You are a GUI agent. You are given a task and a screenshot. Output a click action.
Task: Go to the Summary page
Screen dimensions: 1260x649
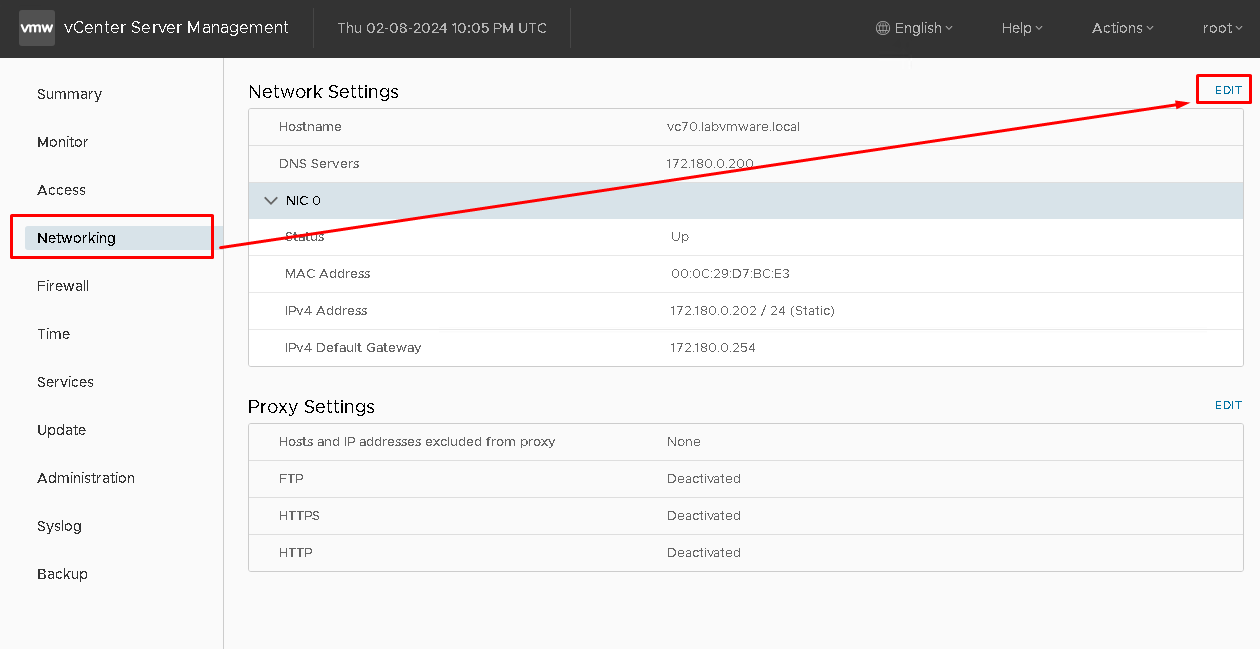pos(69,94)
